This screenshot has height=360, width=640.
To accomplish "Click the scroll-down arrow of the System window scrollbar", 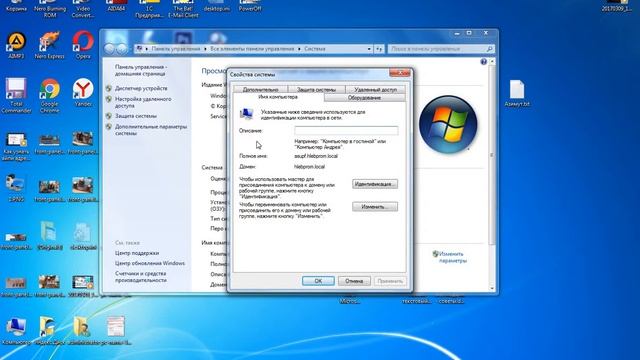I will coord(492,289).
